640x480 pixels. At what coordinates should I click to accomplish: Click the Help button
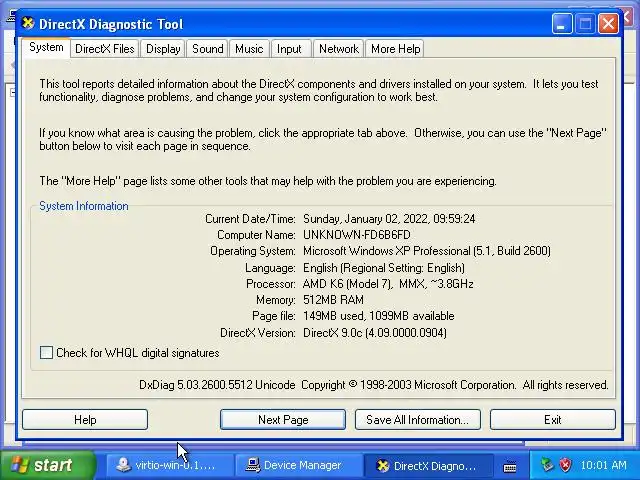85,420
